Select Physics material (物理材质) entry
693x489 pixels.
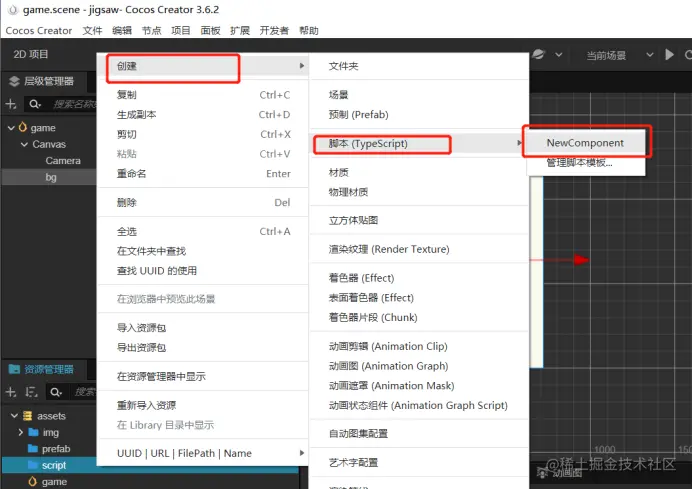(419, 192)
